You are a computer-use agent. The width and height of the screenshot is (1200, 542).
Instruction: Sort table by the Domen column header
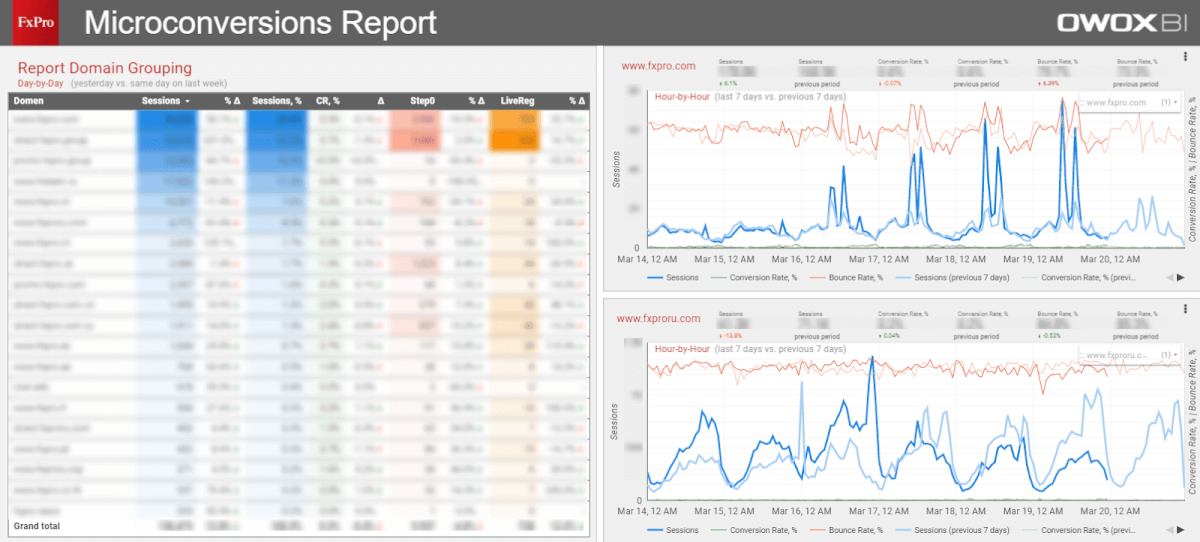(x=28, y=101)
